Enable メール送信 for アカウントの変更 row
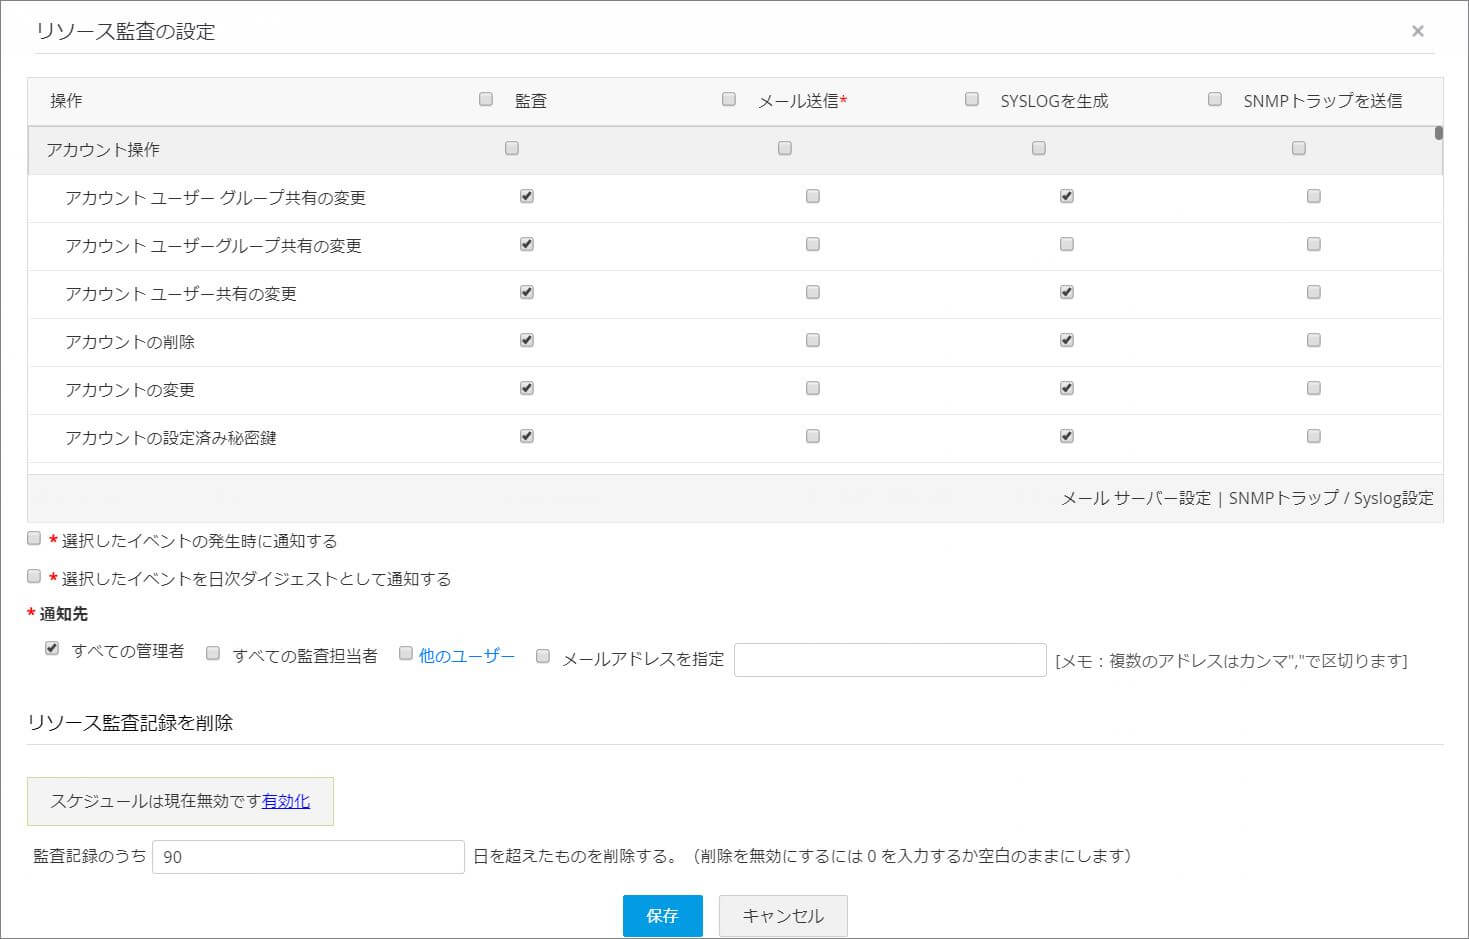The height and width of the screenshot is (939, 1469). [x=813, y=388]
